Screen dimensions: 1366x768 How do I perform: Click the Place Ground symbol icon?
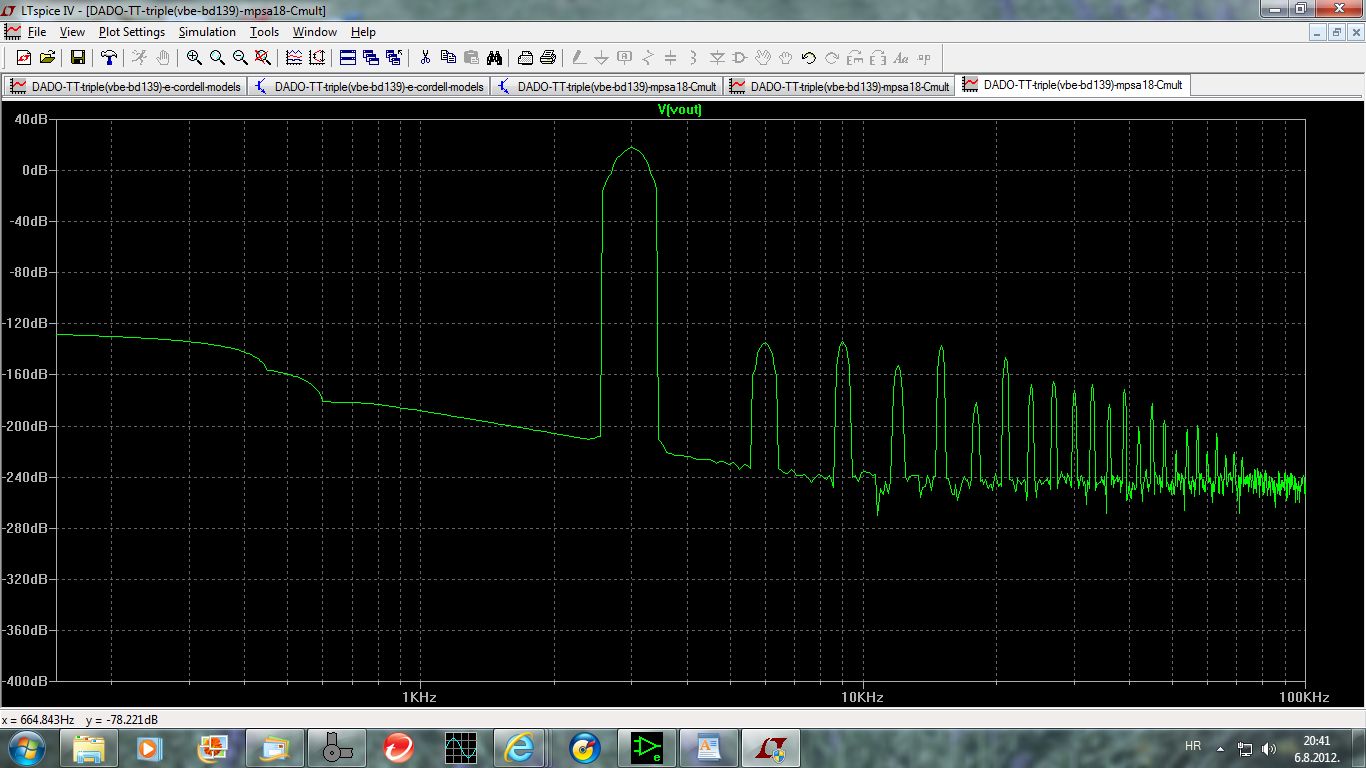(x=602, y=58)
